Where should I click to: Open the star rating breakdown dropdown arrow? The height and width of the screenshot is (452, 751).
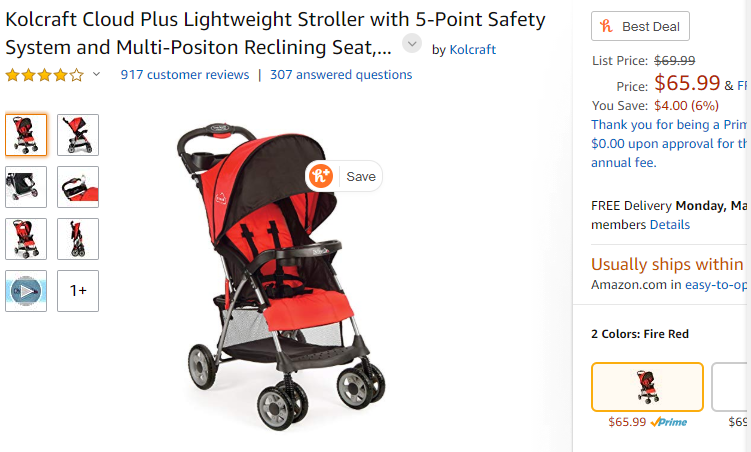coord(96,75)
